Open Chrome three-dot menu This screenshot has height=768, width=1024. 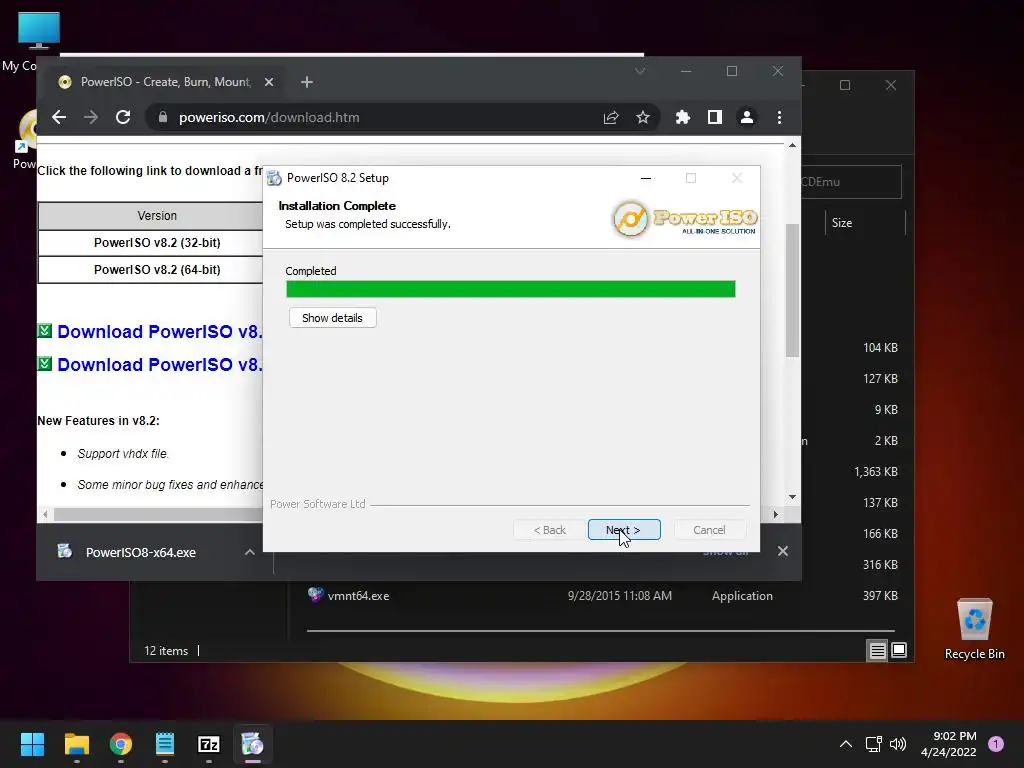[x=779, y=118]
